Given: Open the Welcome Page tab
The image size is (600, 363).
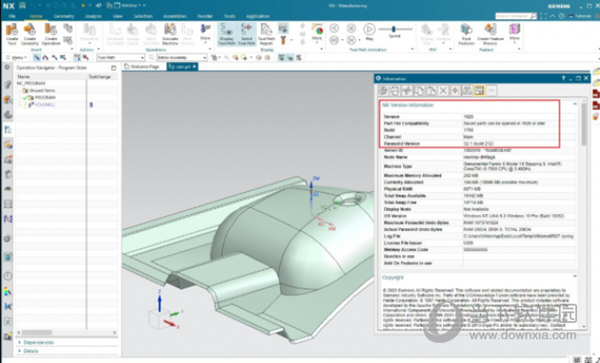Looking at the screenshot, I should [x=142, y=67].
